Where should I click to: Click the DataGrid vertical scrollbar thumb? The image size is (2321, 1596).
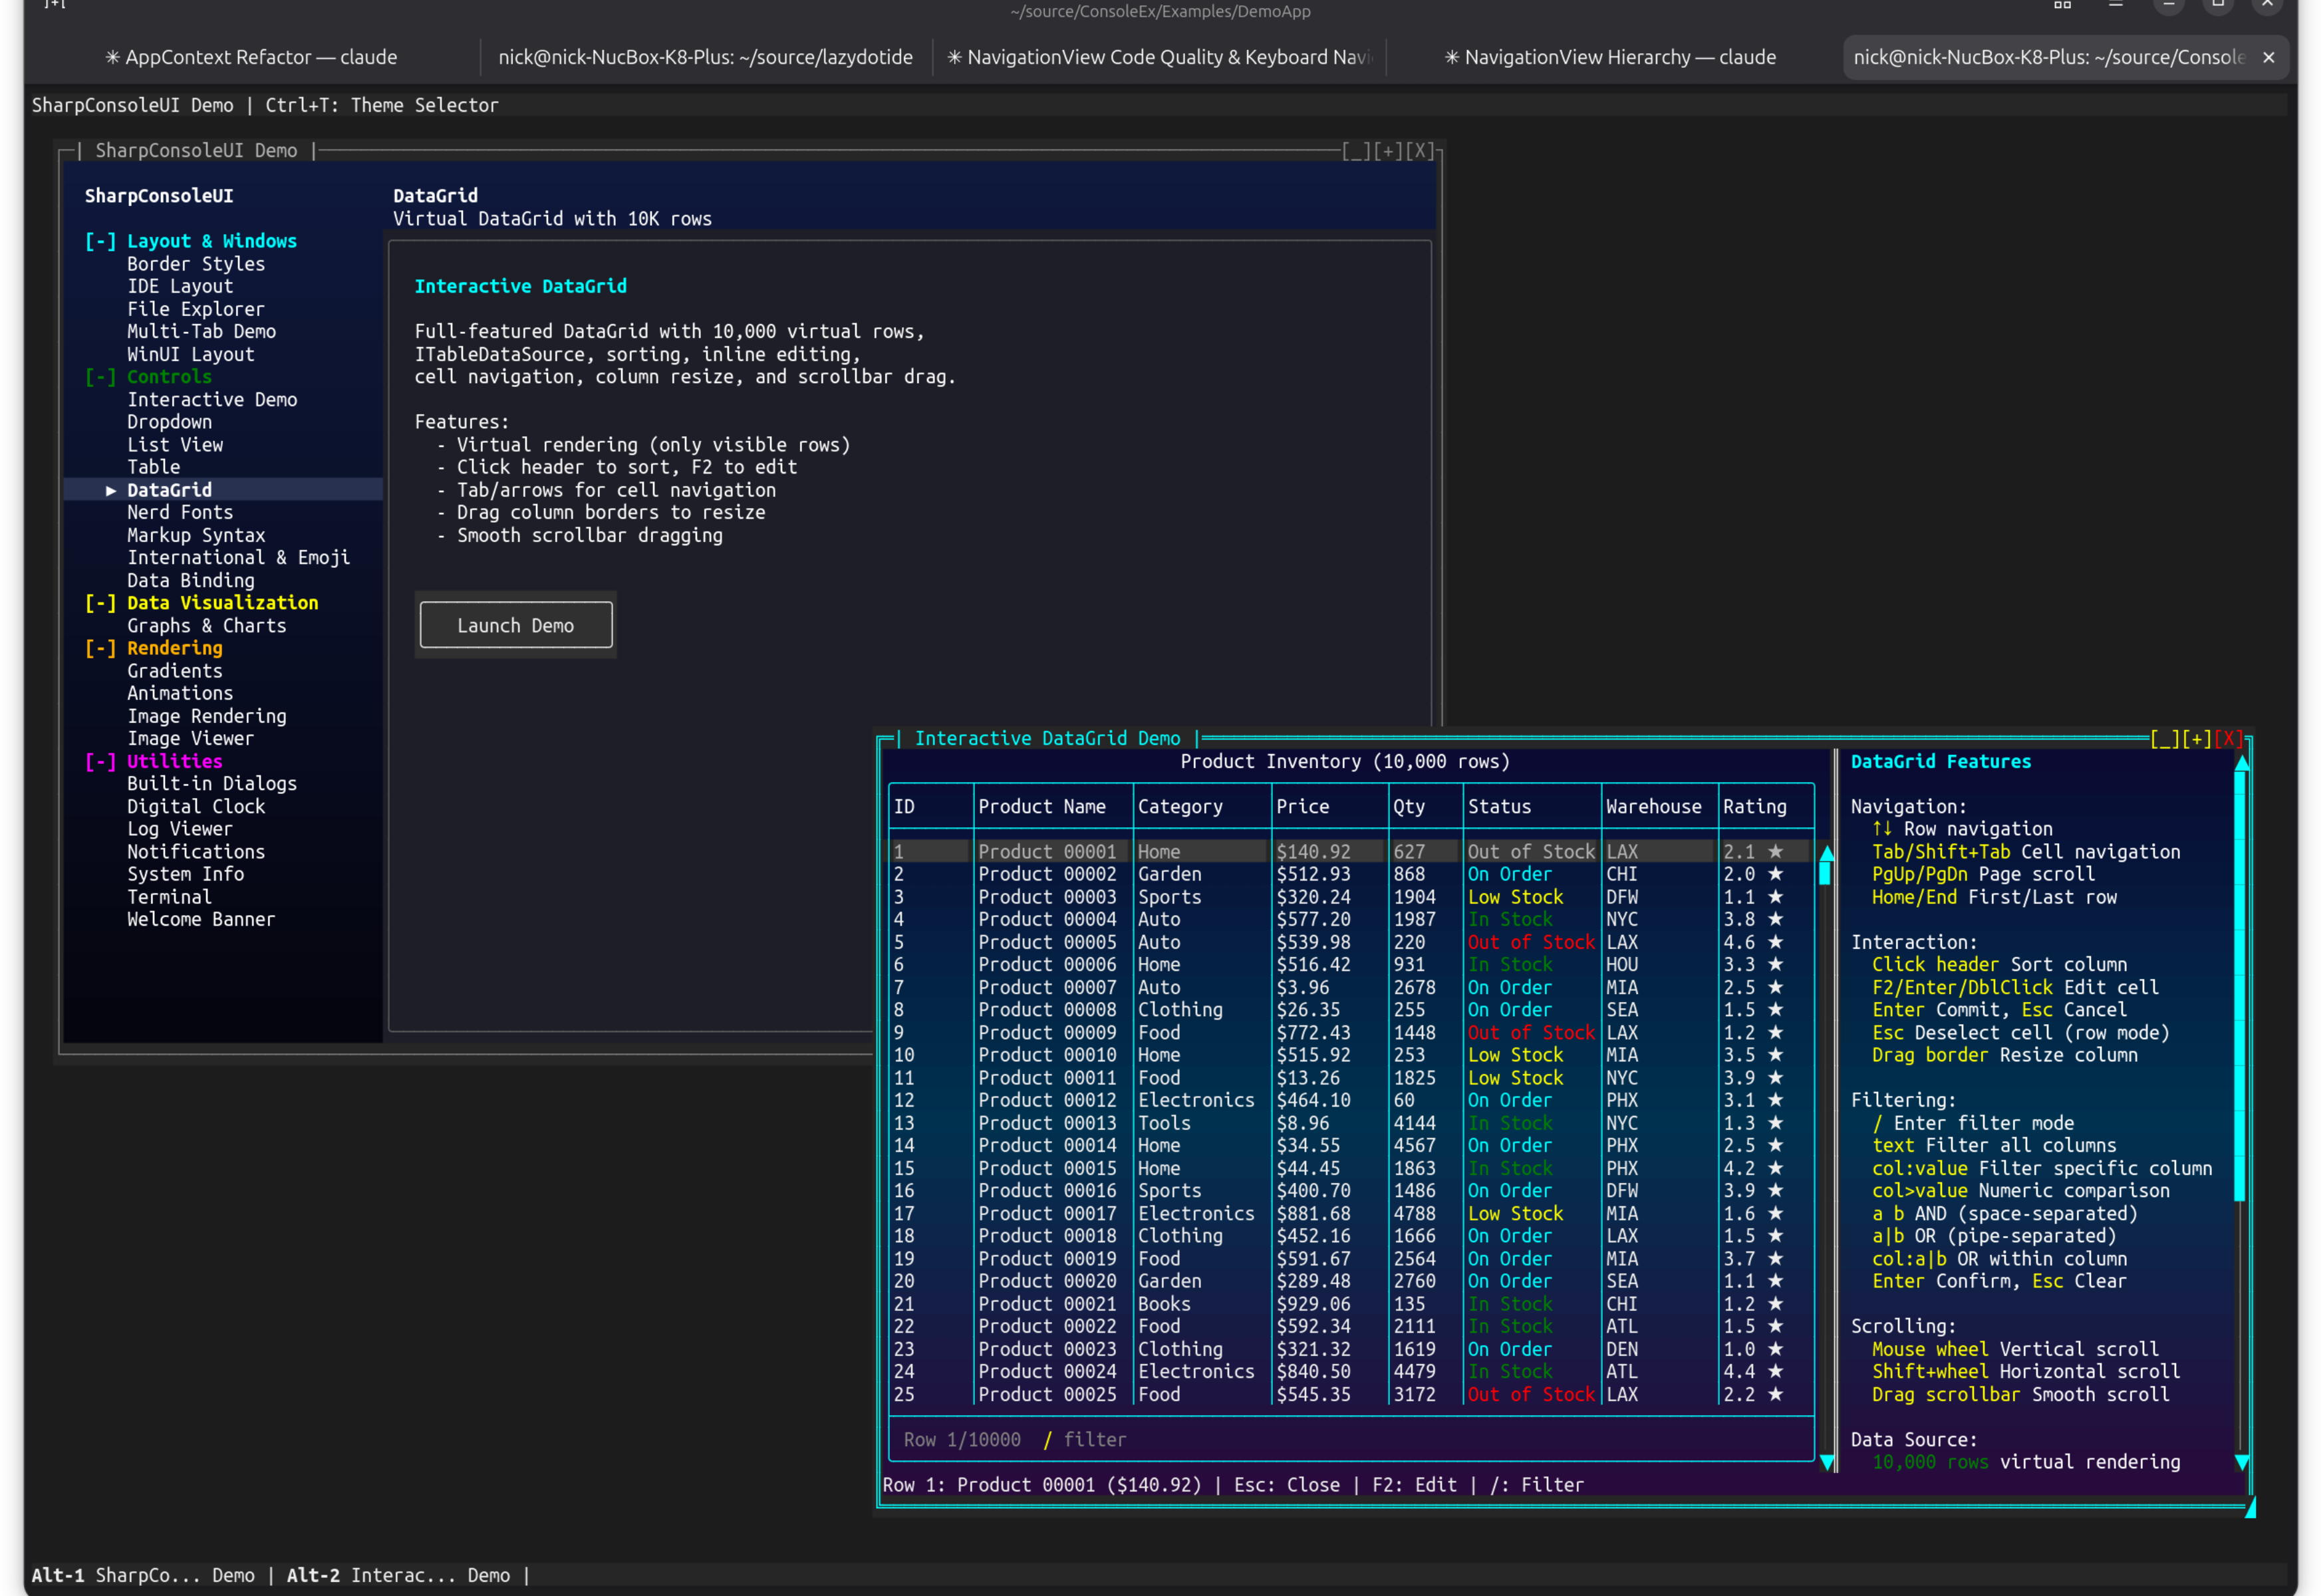[x=1826, y=874]
